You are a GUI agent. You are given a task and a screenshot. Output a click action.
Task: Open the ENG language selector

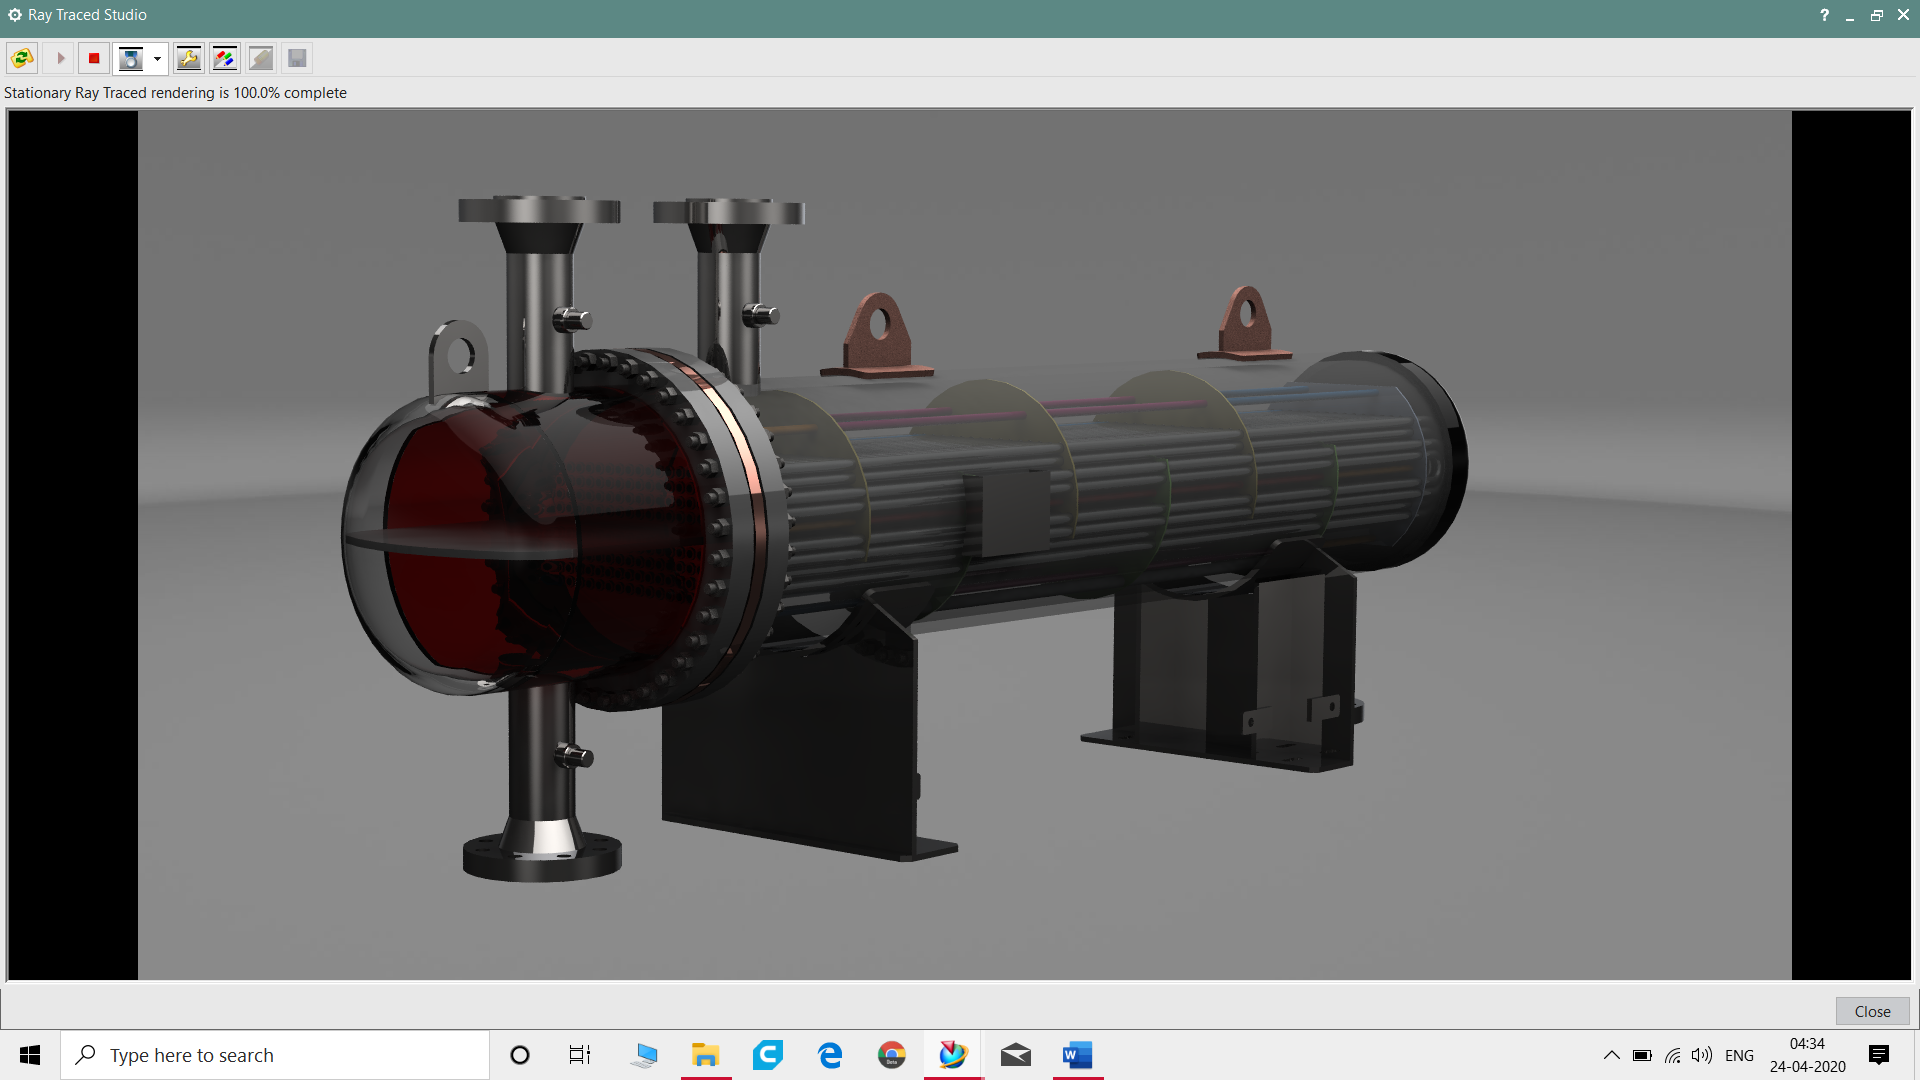(1739, 1055)
